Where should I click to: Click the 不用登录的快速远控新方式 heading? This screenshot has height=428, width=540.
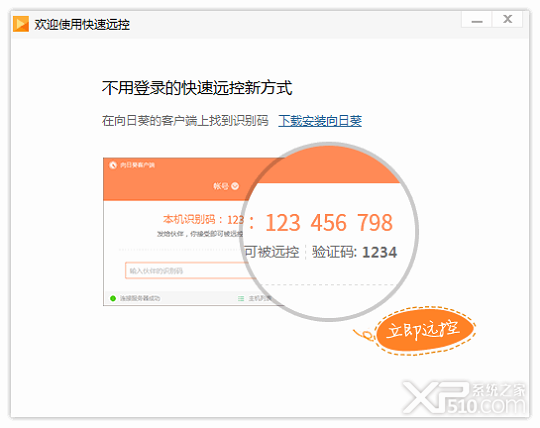coord(197,88)
